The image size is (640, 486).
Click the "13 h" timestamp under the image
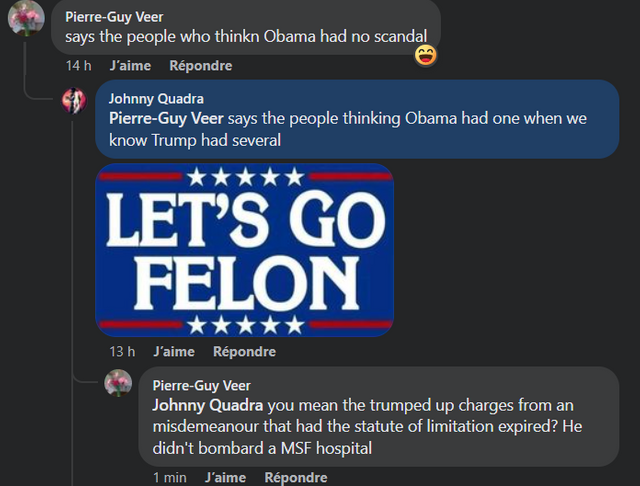tap(122, 352)
